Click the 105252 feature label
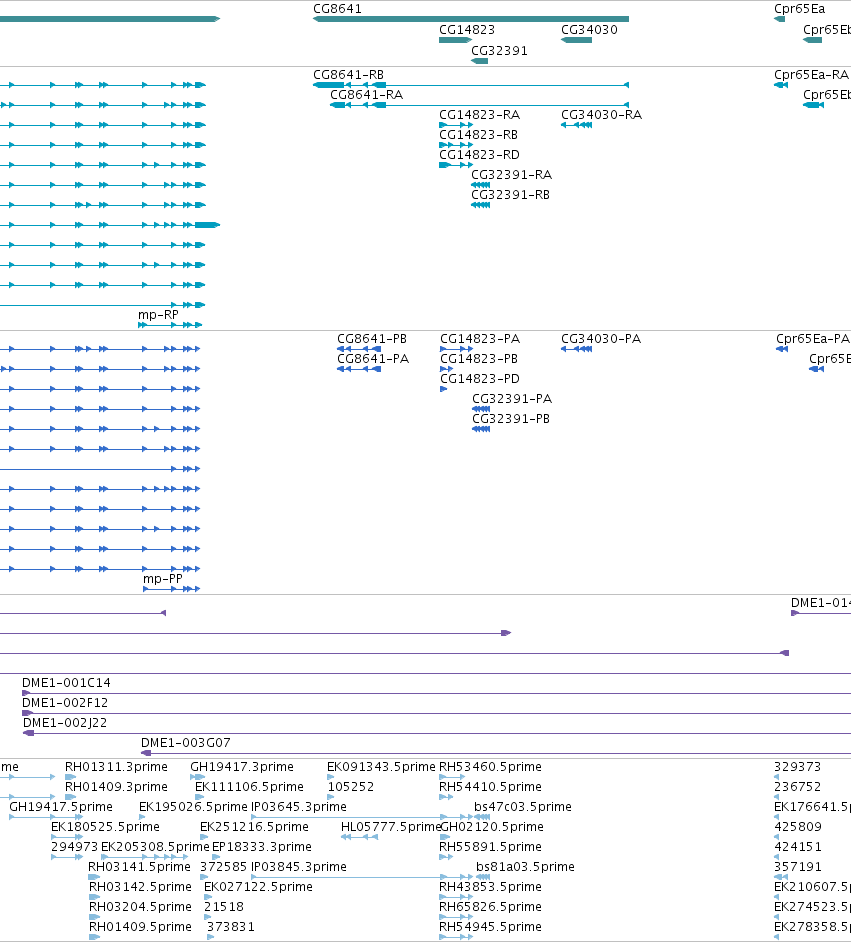The width and height of the screenshot is (851, 942). click(x=351, y=787)
